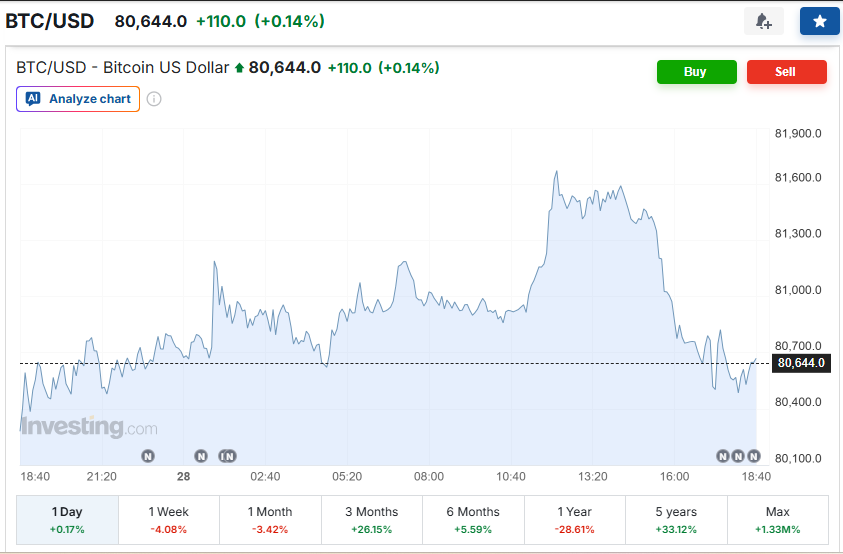Click the BTC/USD page heading
The image size is (843, 554).
point(49,22)
